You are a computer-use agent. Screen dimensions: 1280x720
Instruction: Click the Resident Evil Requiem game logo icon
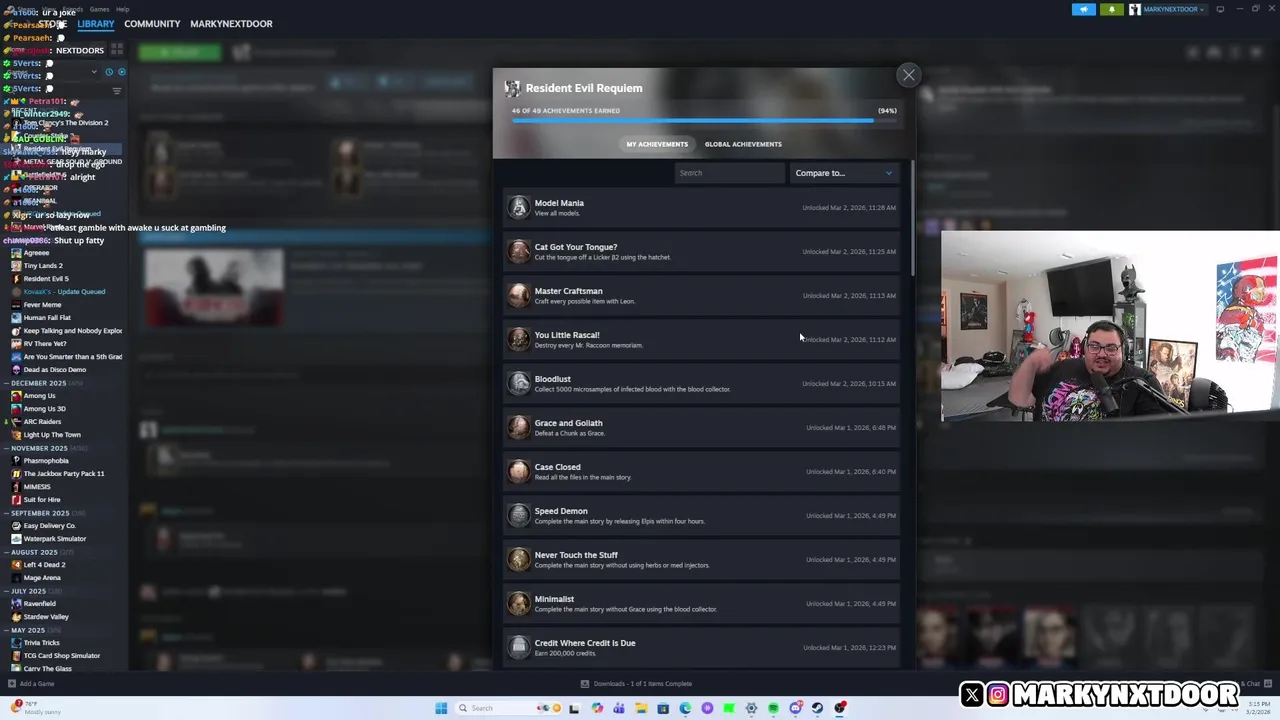(x=512, y=88)
